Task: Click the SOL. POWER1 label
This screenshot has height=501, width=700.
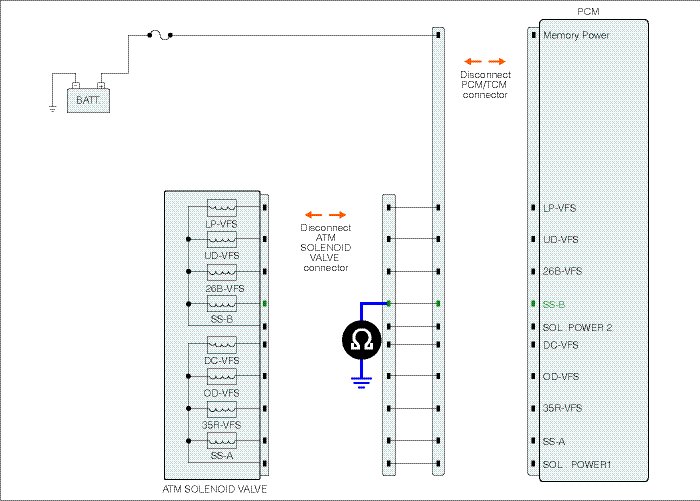Action: tap(577, 465)
